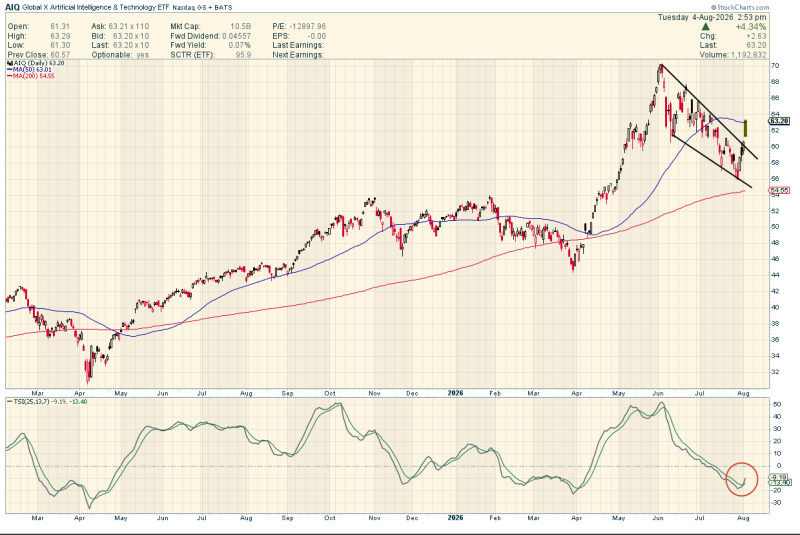Click the Low value 61.30
Viewport: 800px width, 535px height.
(60, 45)
